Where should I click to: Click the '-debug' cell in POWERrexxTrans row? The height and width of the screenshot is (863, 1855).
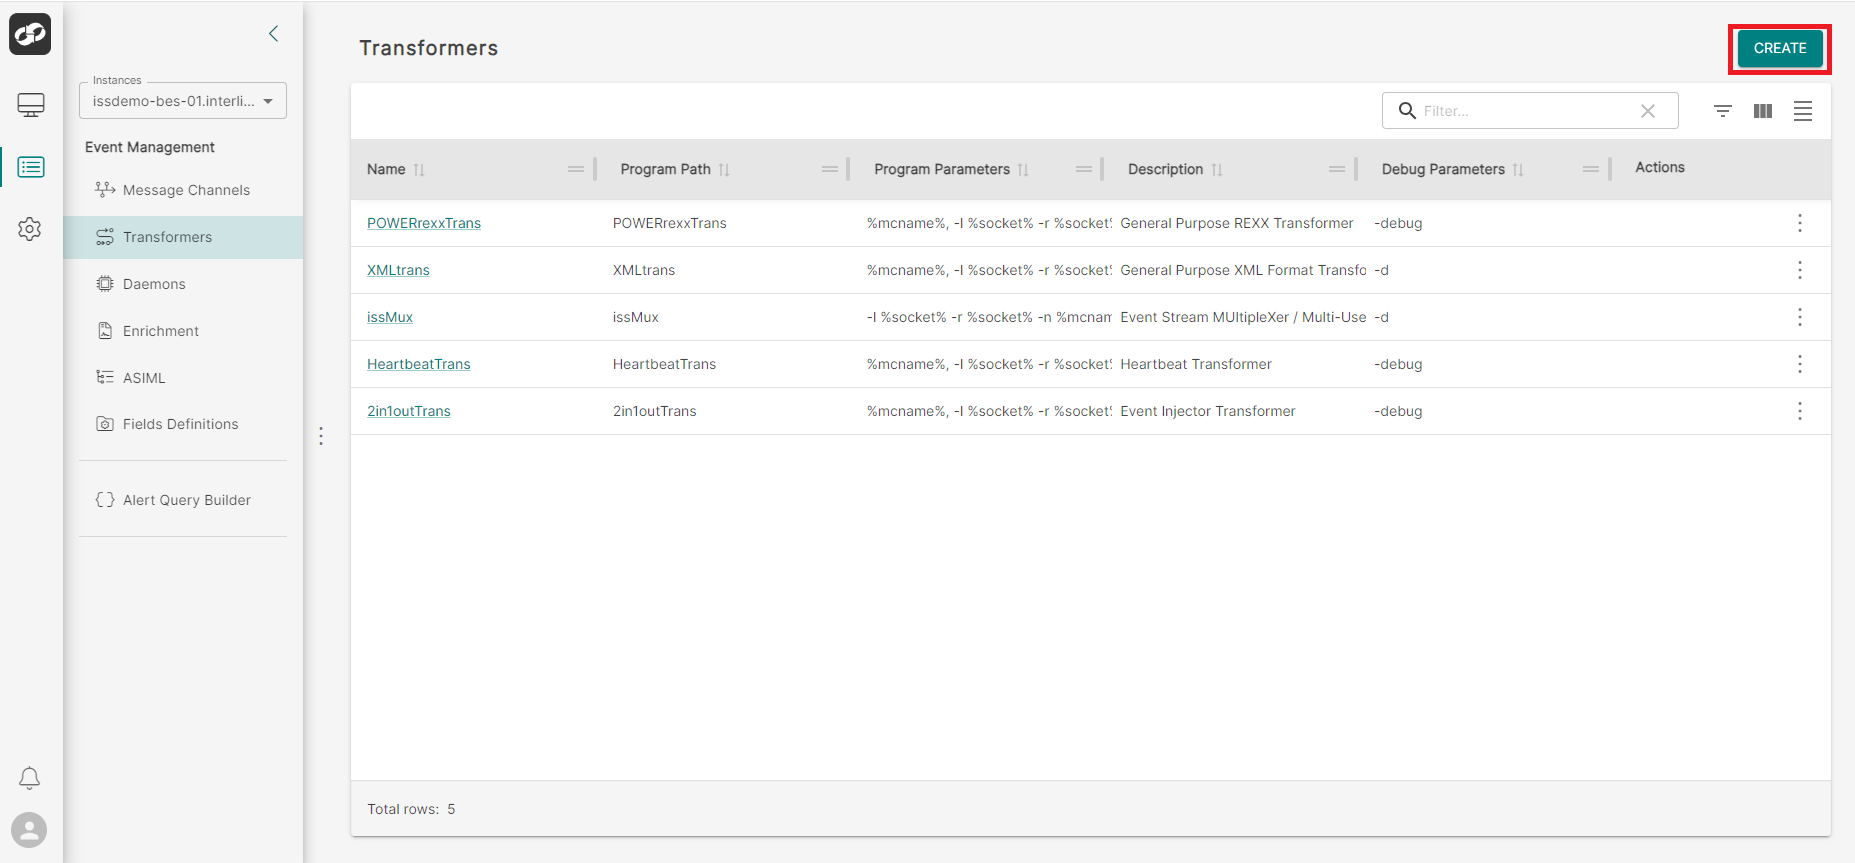coord(1398,223)
